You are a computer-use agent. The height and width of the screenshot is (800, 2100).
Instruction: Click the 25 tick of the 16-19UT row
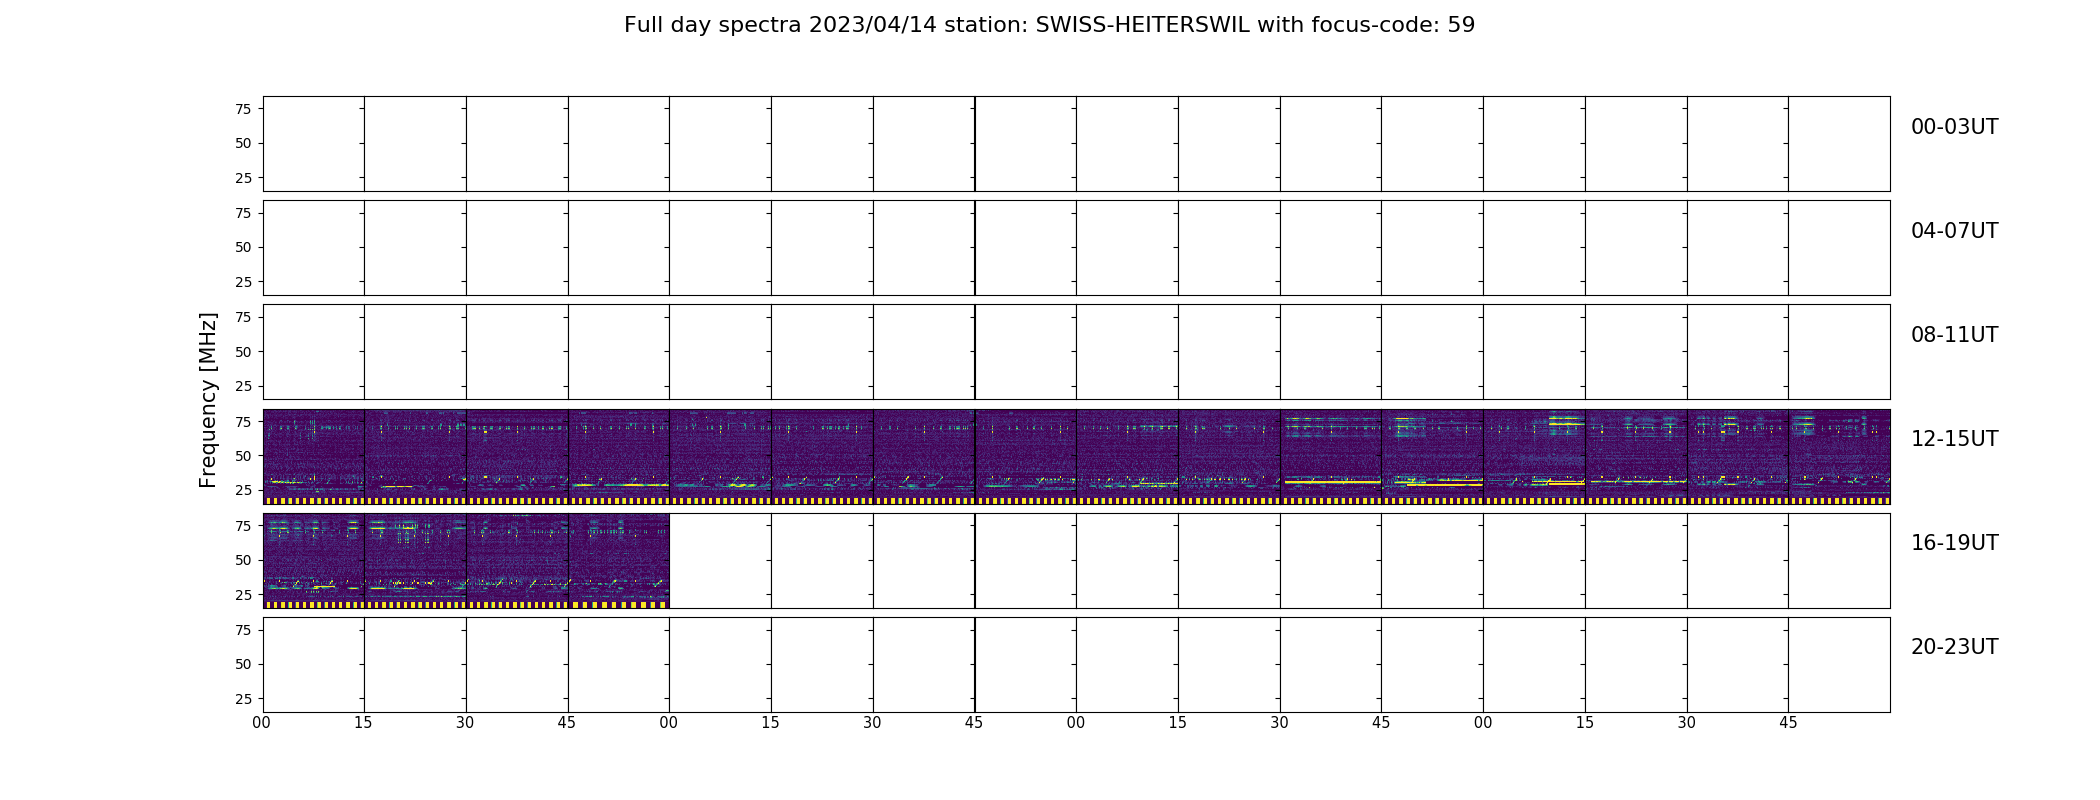coord(243,595)
